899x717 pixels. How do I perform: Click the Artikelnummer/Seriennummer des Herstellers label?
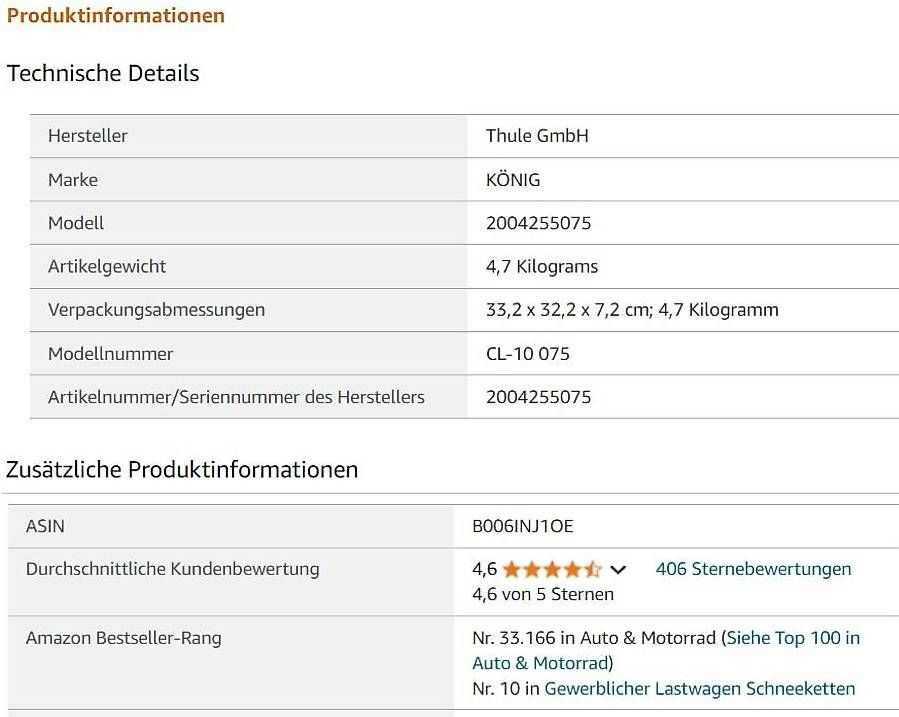pos(236,397)
